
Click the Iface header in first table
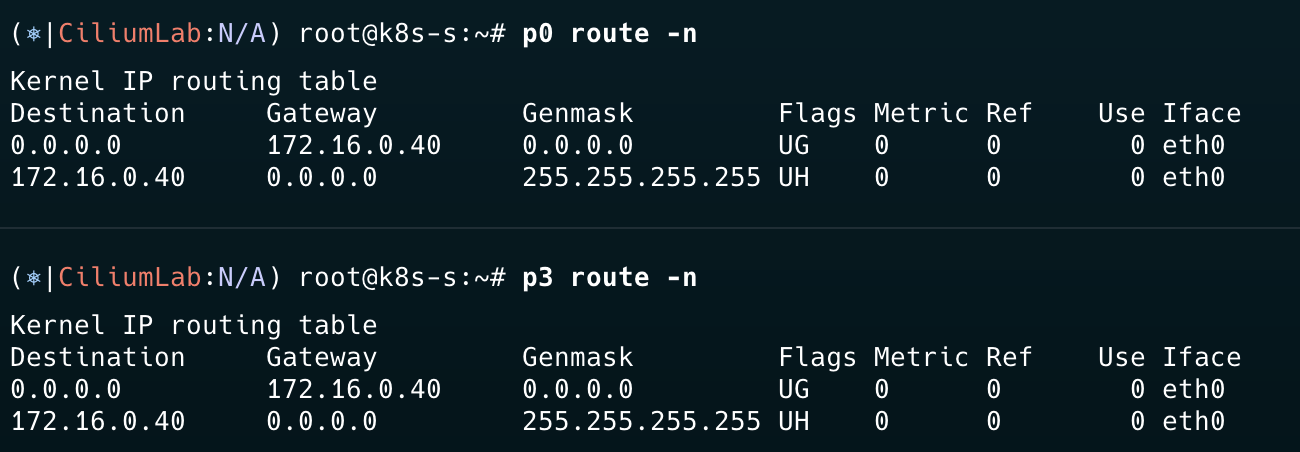[x=1202, y=113]
